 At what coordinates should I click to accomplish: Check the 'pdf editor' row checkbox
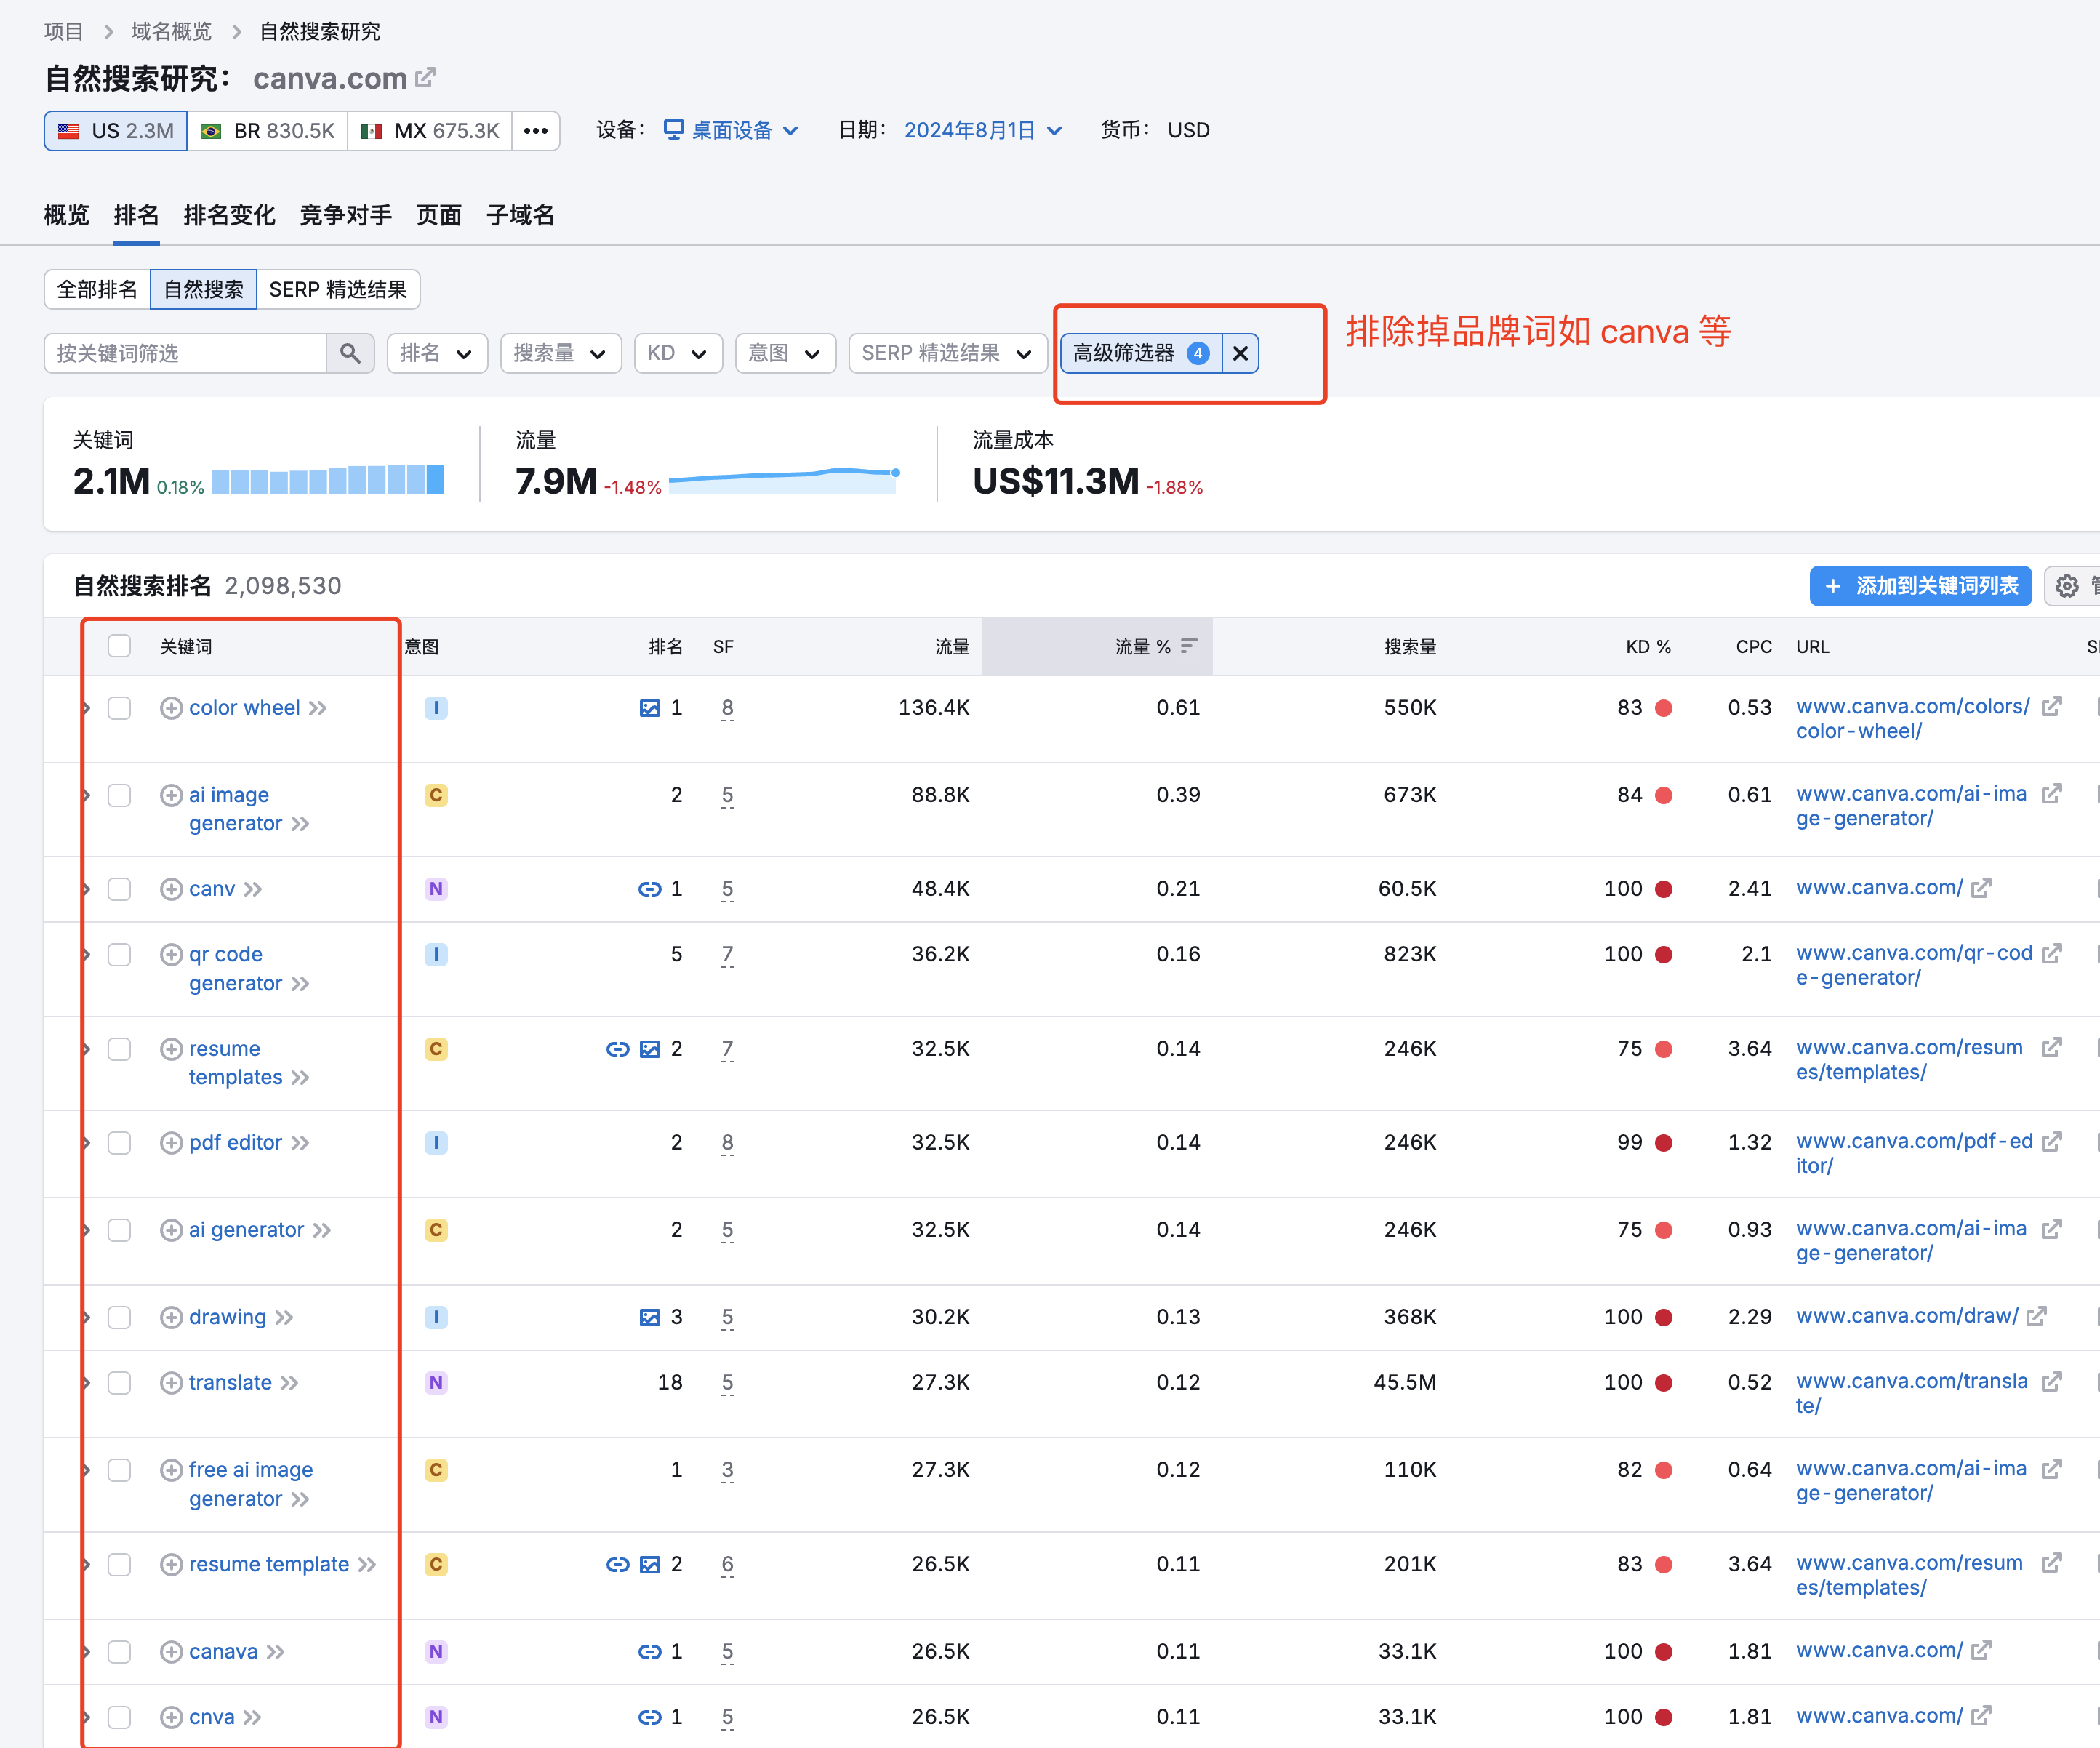tap(119, 1143)
